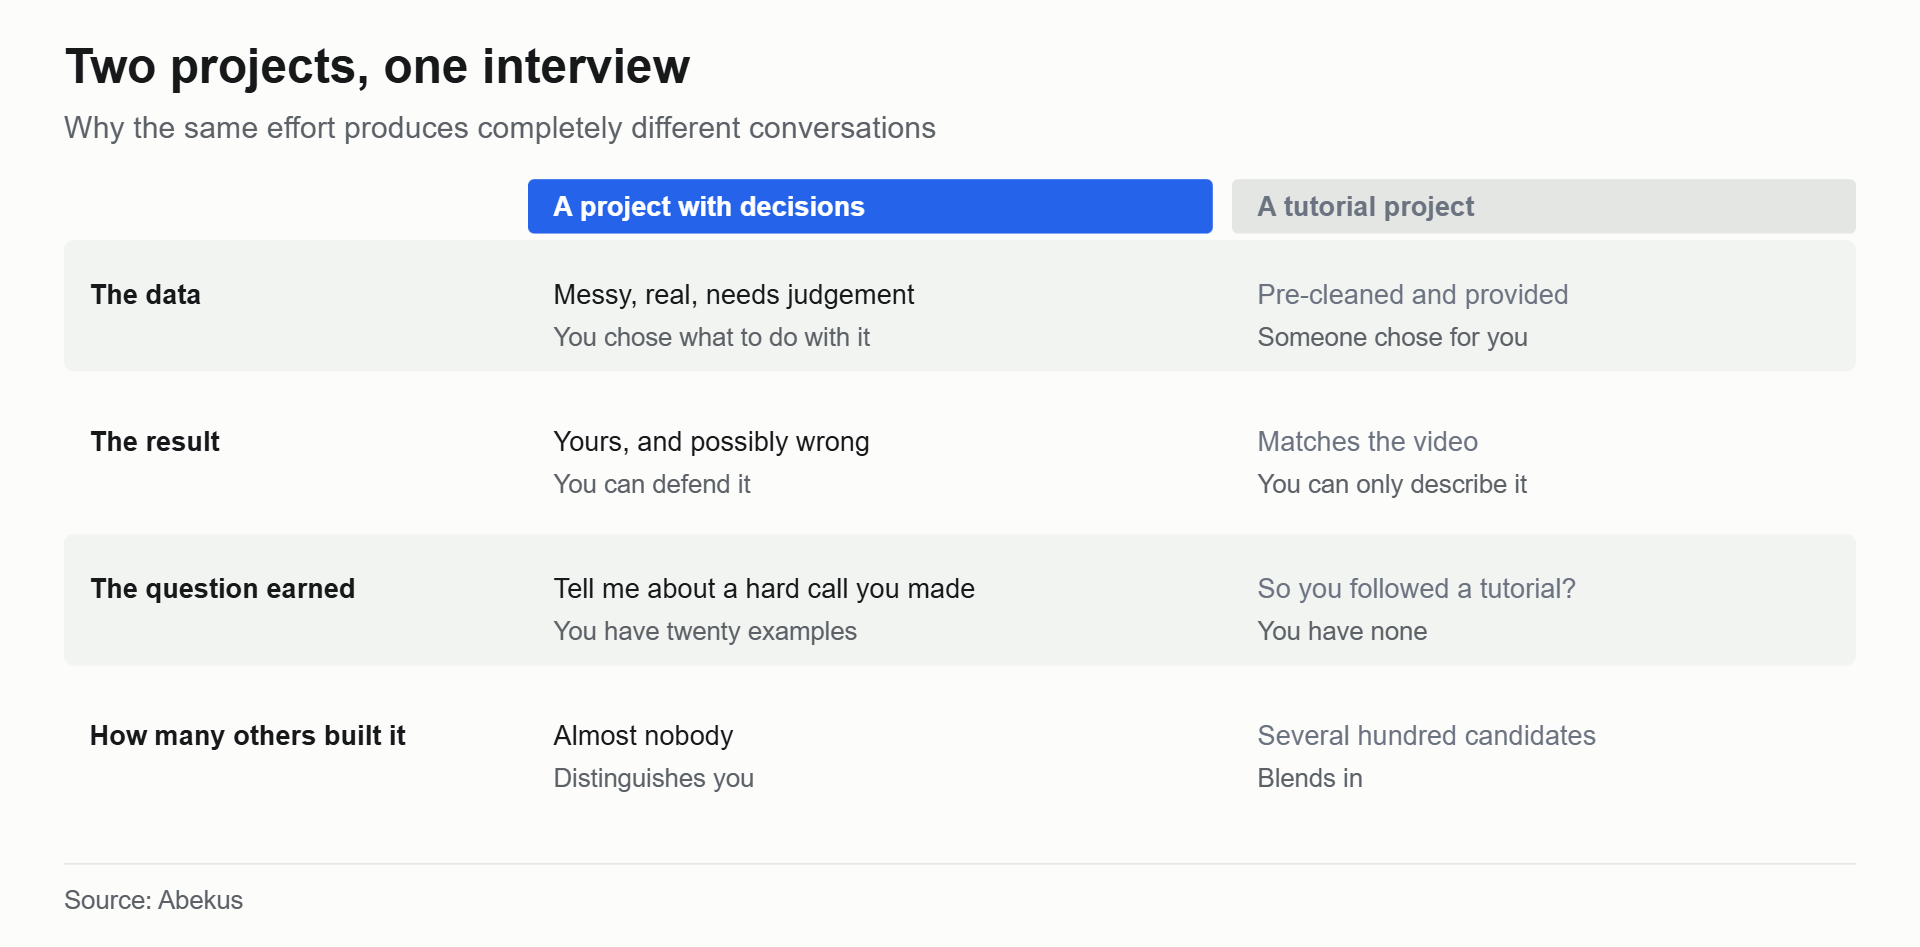Click 'Almost nobody' text

[643, 736]
